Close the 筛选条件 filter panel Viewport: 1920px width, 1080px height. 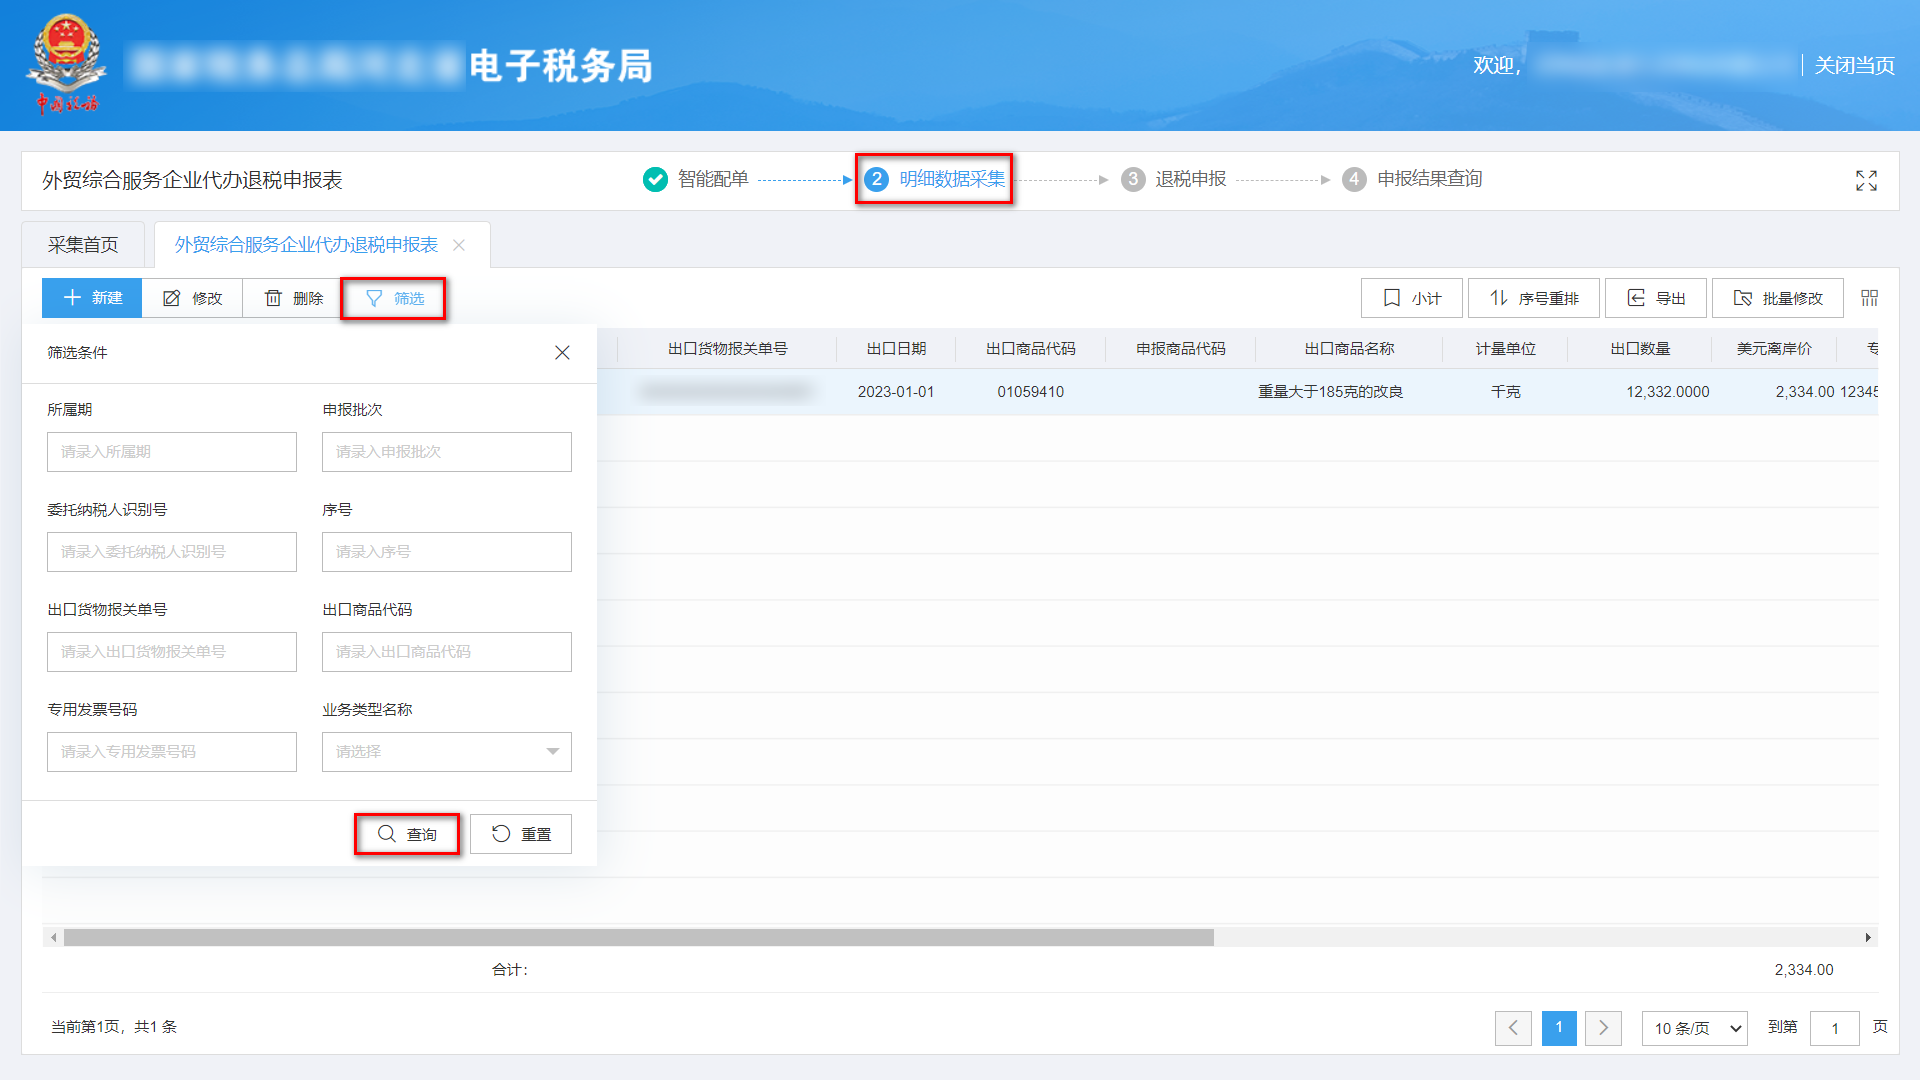(x=562, y=352)
